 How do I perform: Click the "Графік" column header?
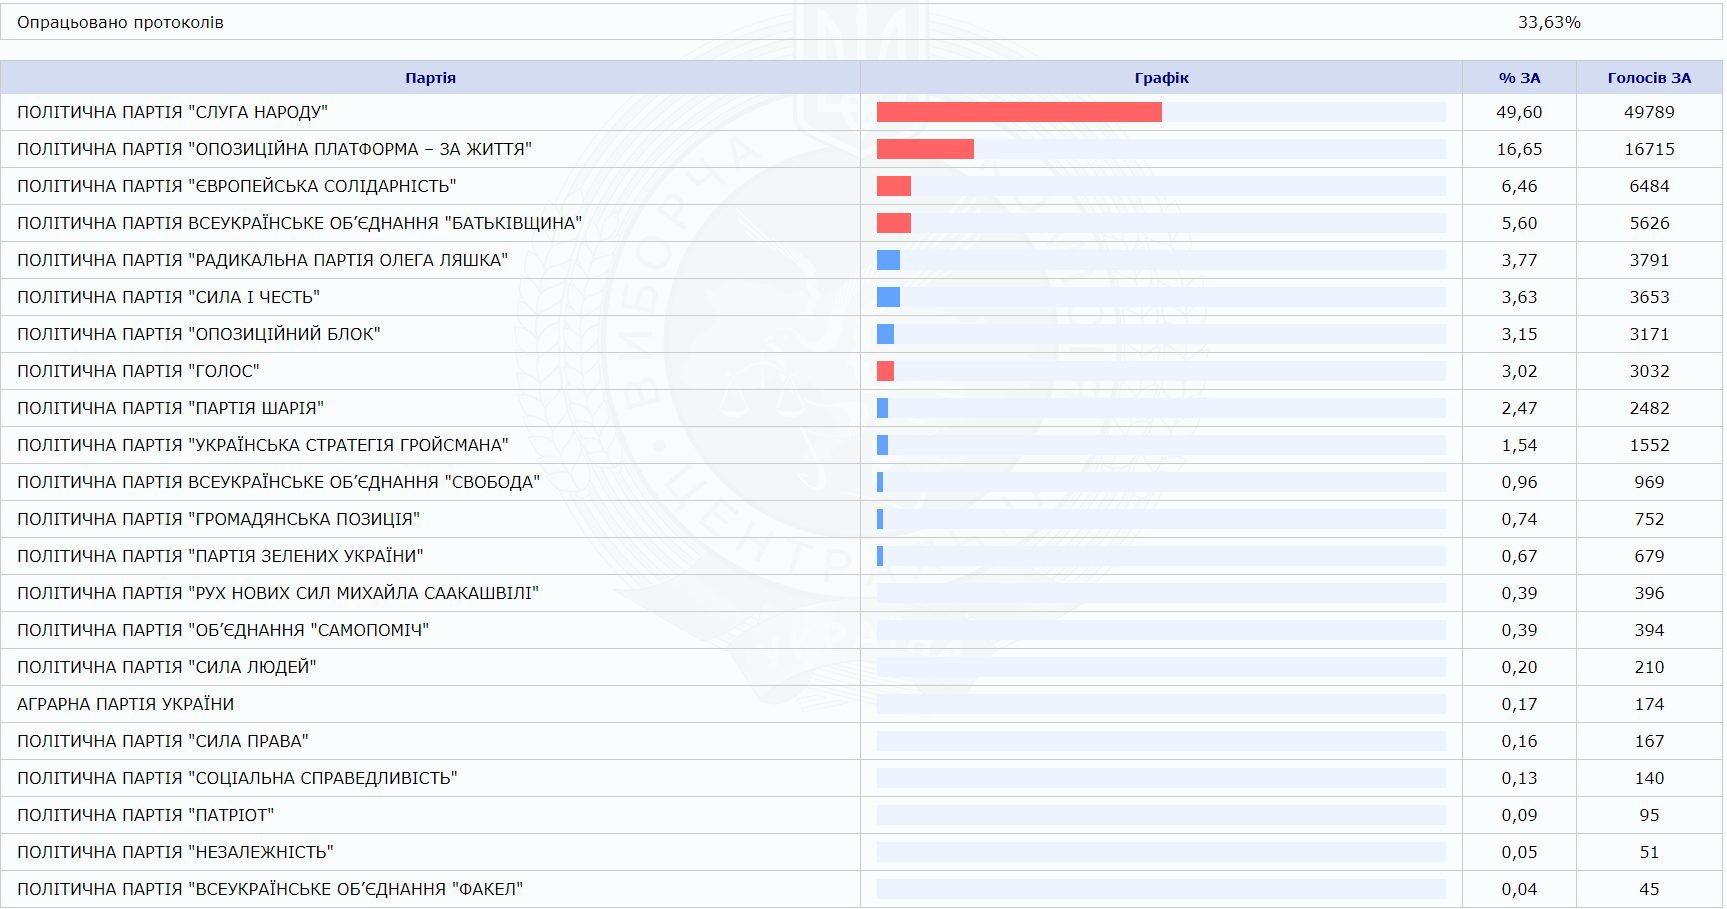pos(1161,78)
